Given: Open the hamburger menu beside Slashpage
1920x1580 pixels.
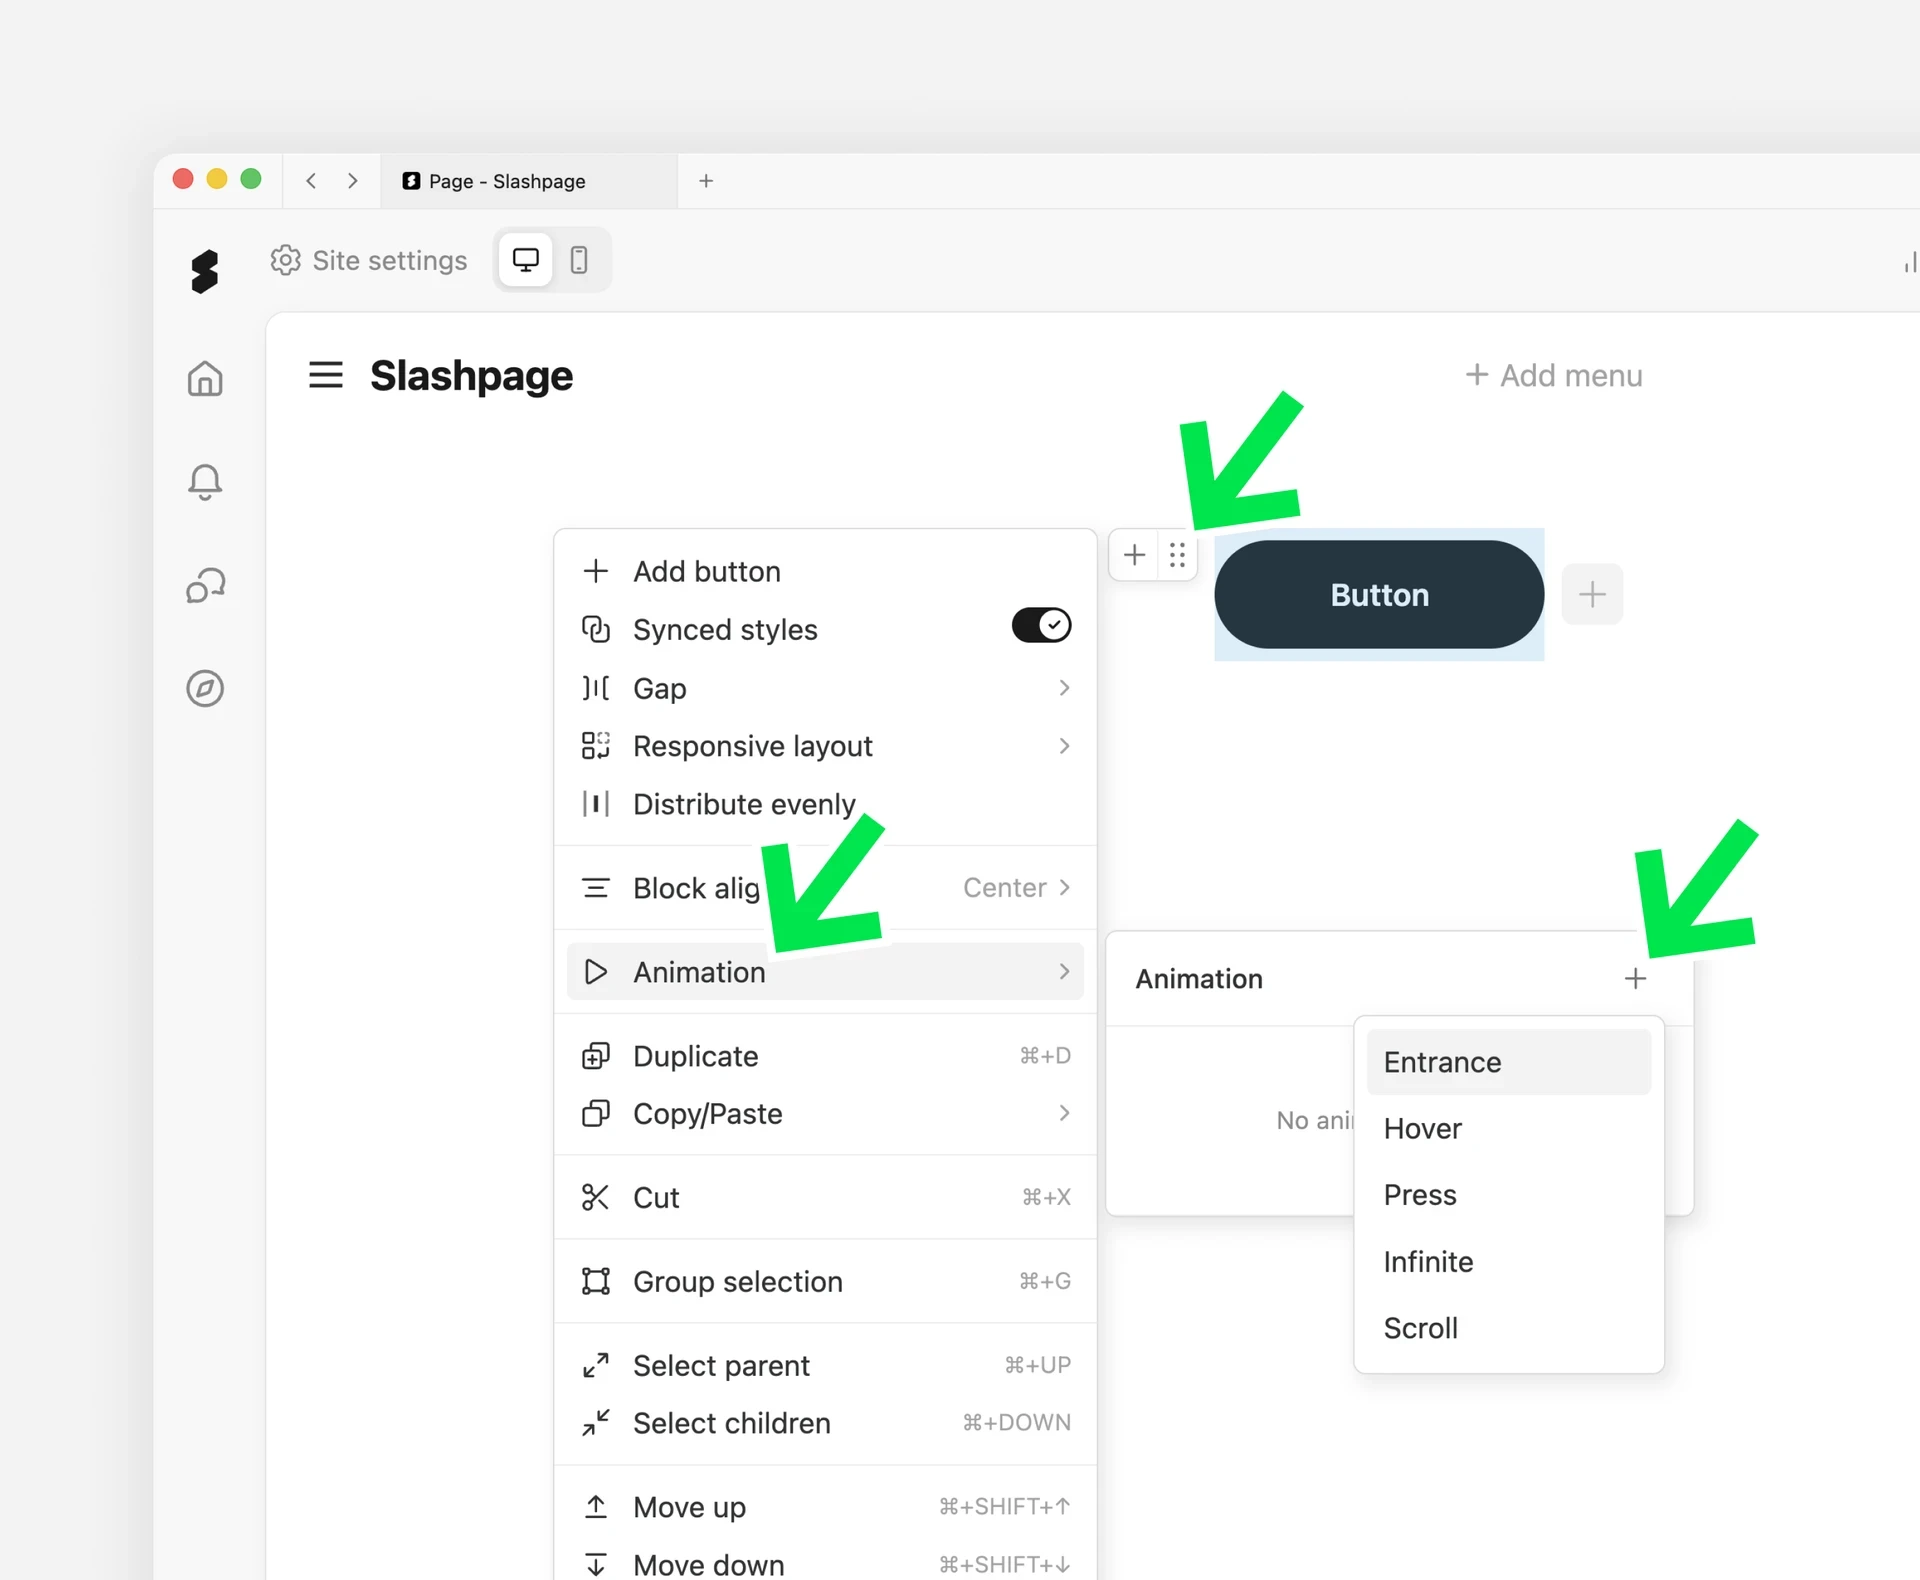Looking at the screenshot, I should pos(325,375).
